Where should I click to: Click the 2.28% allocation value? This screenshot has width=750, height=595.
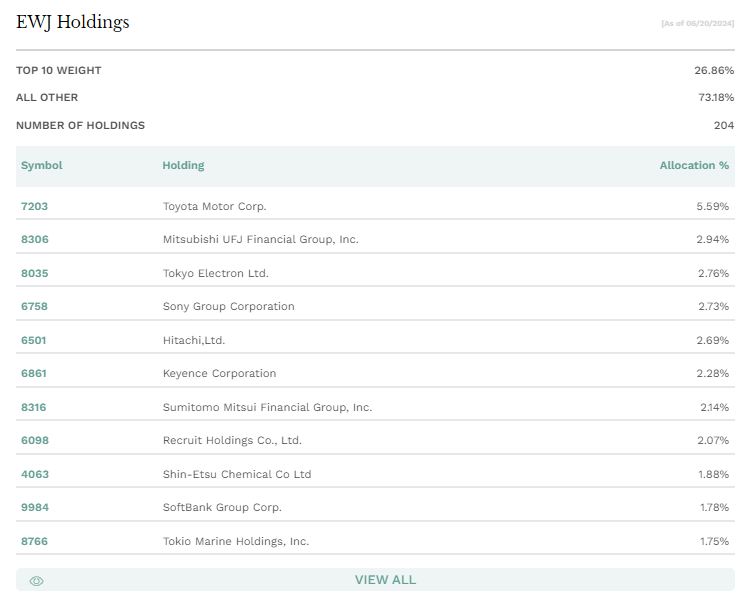[x=712, y=373]
